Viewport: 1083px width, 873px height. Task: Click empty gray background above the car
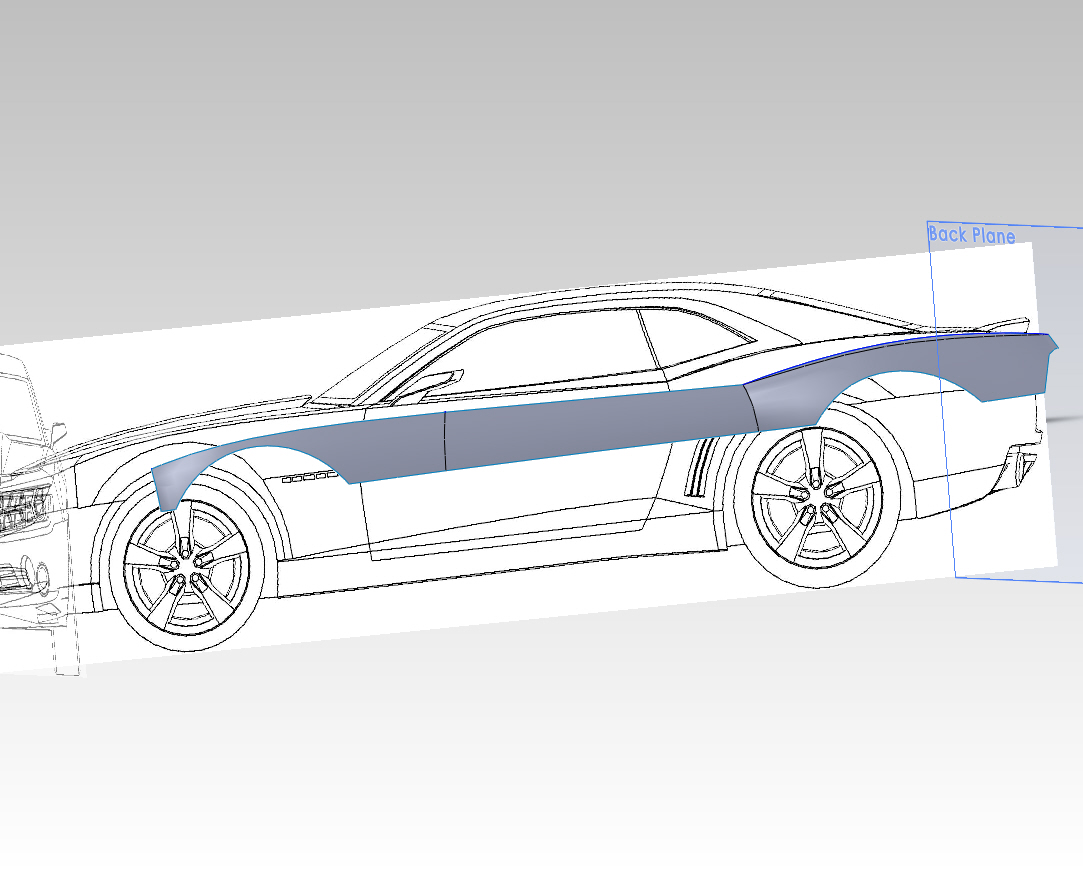click(500, 120)
